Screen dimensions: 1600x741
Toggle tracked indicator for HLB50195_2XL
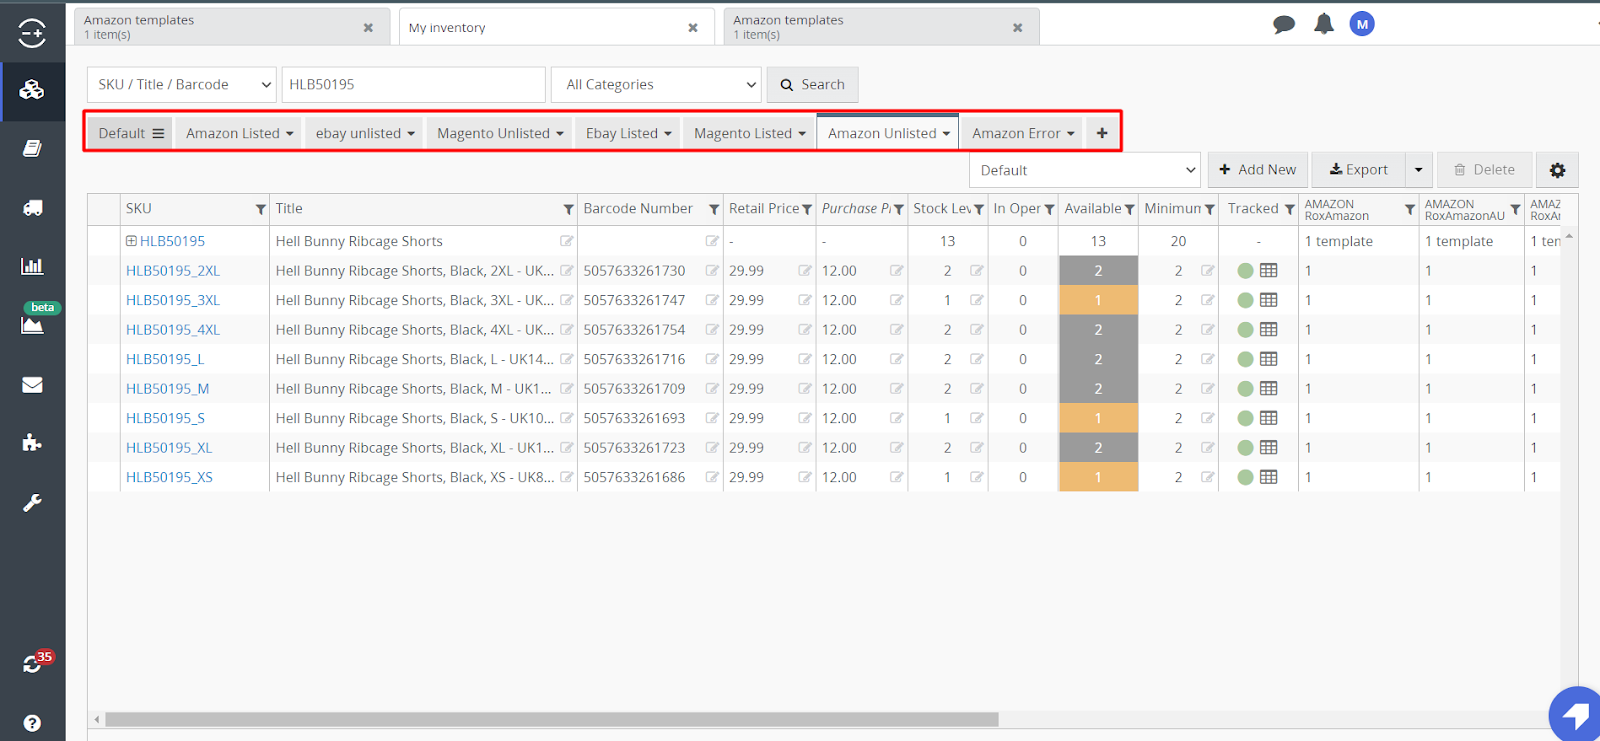coord(1245,271)
